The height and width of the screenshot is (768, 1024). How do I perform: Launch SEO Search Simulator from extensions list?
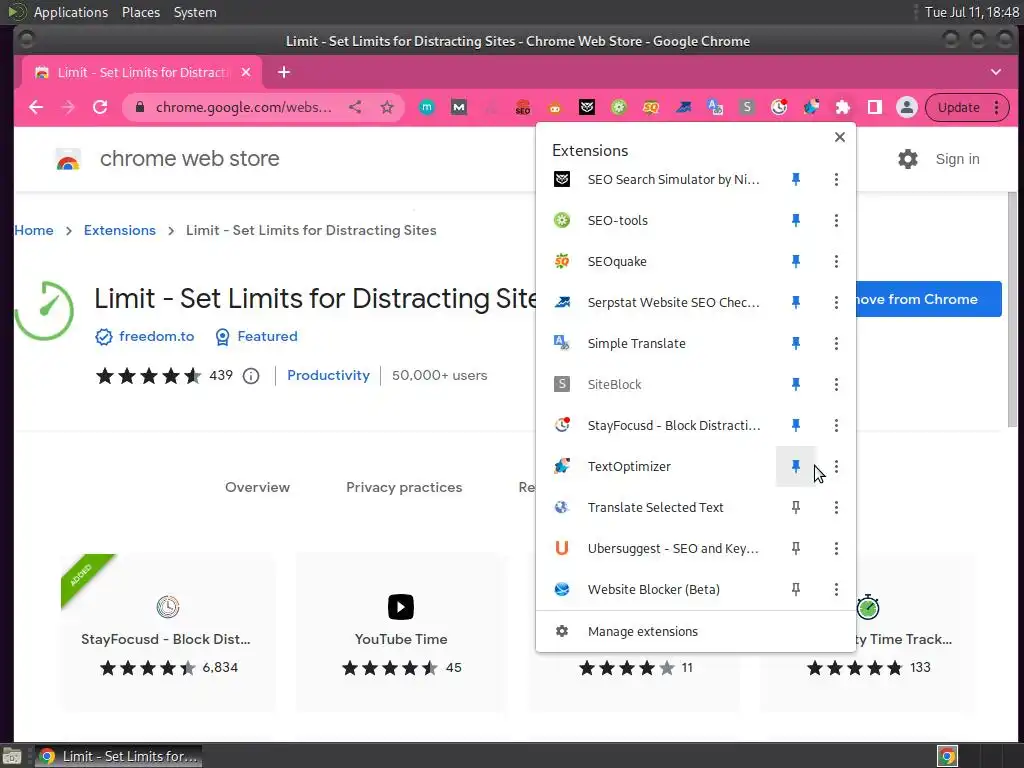tap(656, 179)
